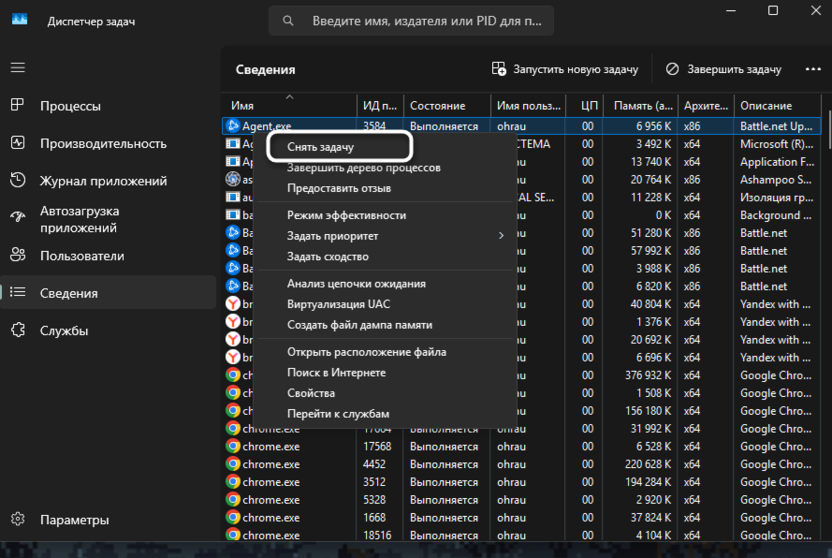Click process icon in the 3 492 K Microsoft row
This screenshot has height=558, width=832.
click(232, 144)
